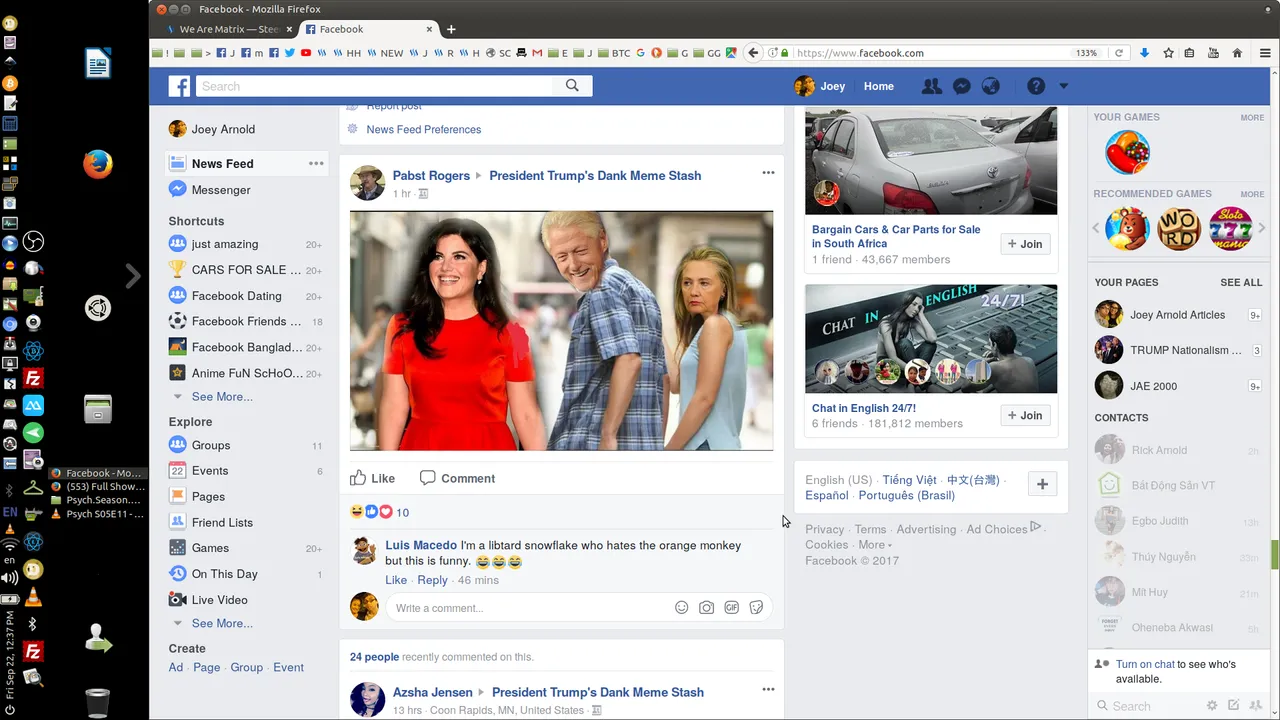
Task: Click Like on Pabst Rogers post
Action: pos(372,478)
